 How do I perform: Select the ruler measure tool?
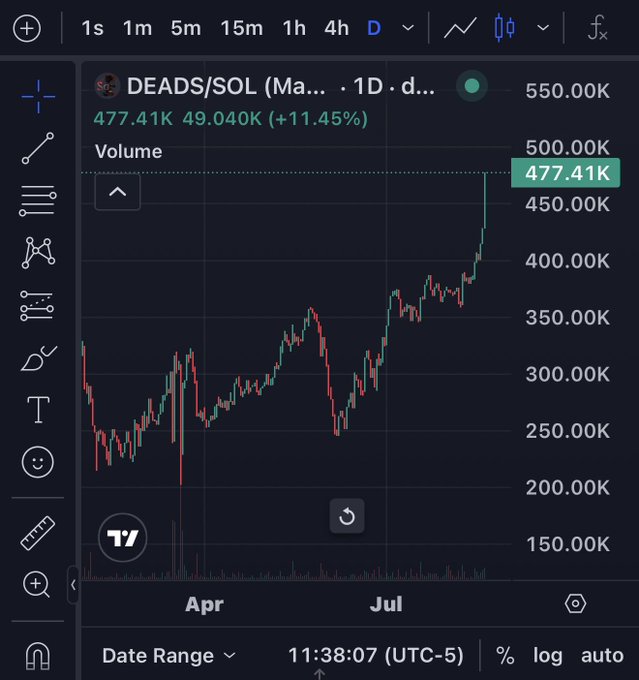coord(38,533)
